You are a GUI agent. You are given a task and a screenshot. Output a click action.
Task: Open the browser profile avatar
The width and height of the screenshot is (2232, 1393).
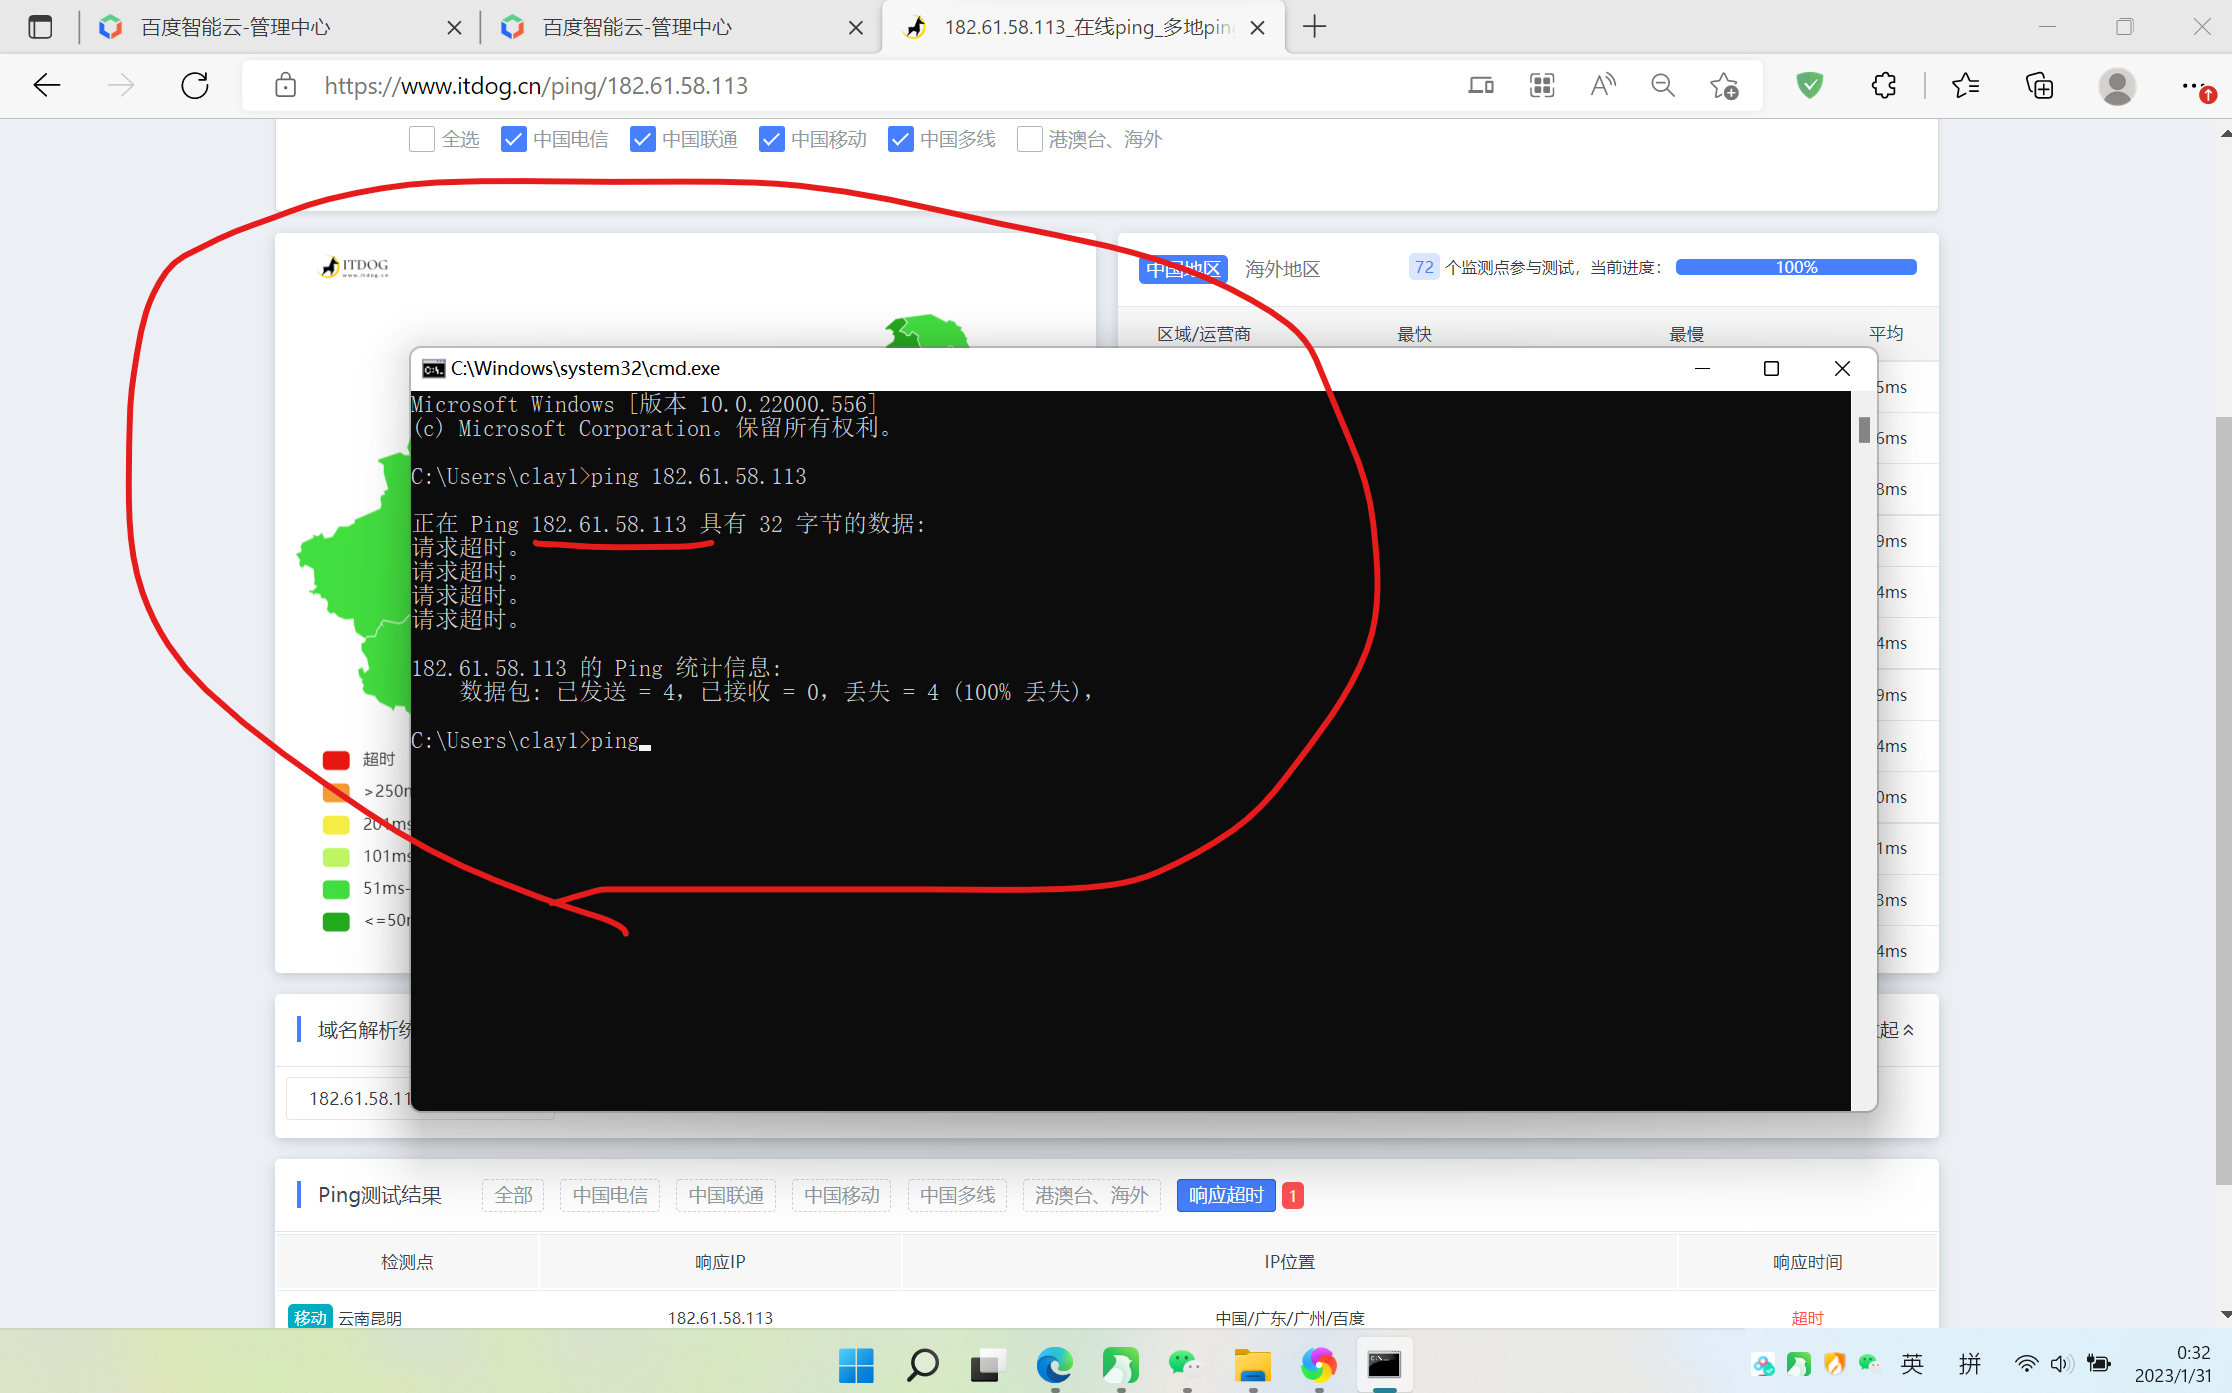(2117, 86)
